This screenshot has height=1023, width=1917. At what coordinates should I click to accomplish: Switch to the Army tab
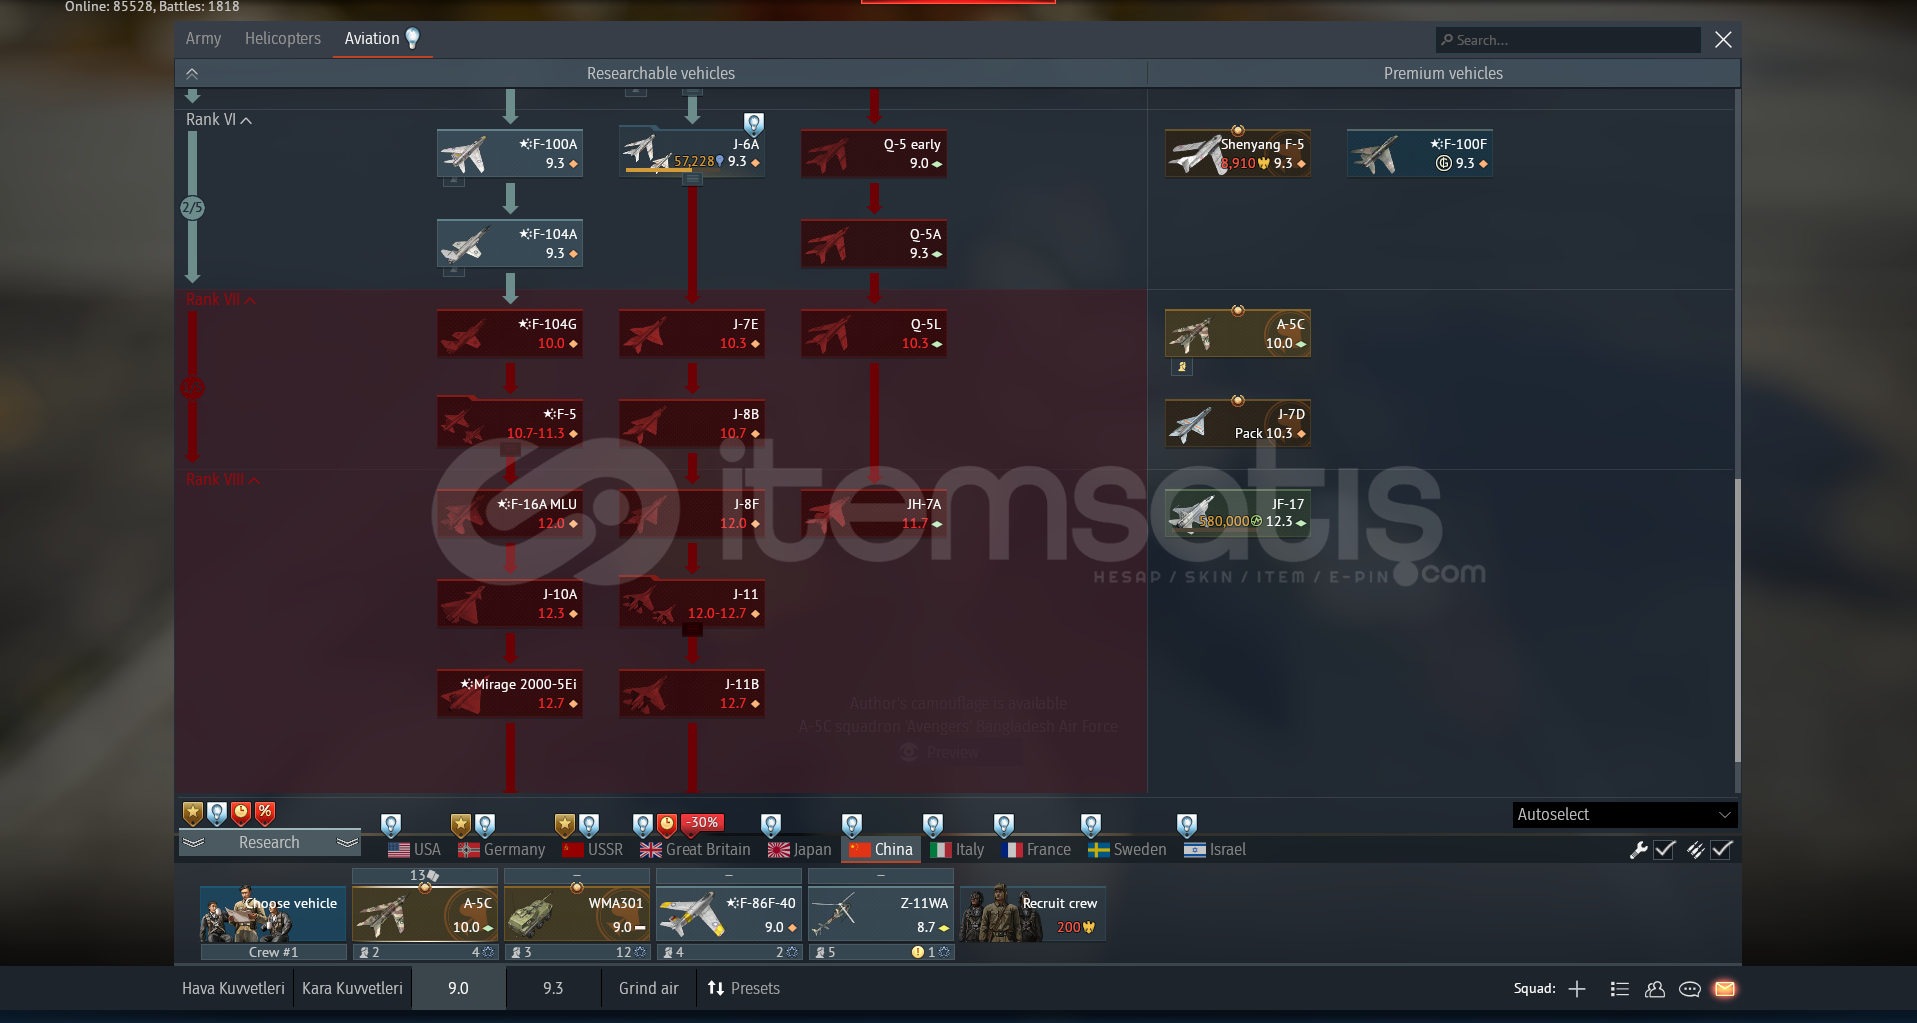point(203,39)
